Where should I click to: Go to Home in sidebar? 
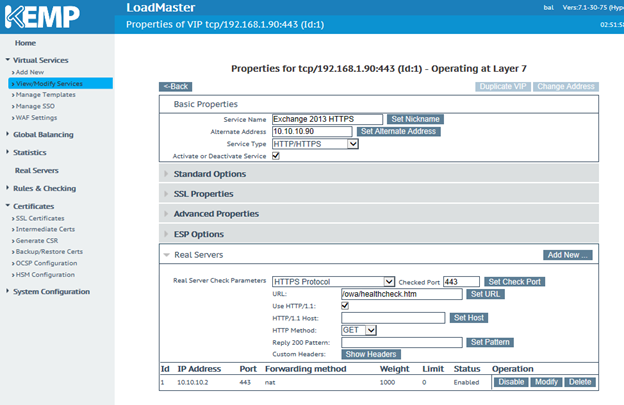coord(25,43)
